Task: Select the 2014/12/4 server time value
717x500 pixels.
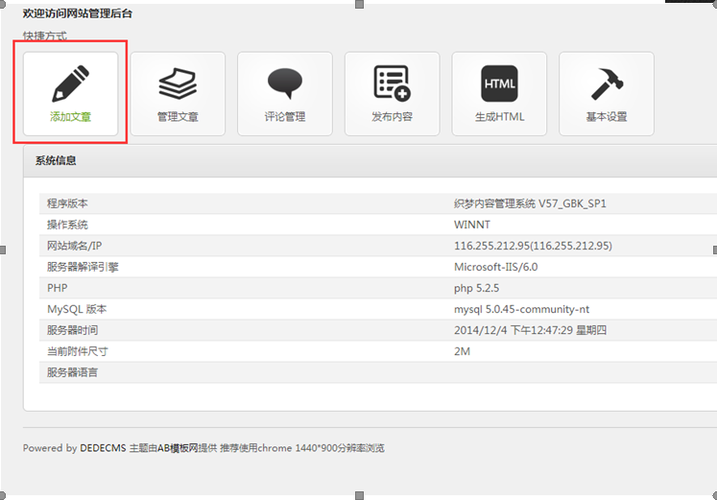Action: 530,330
